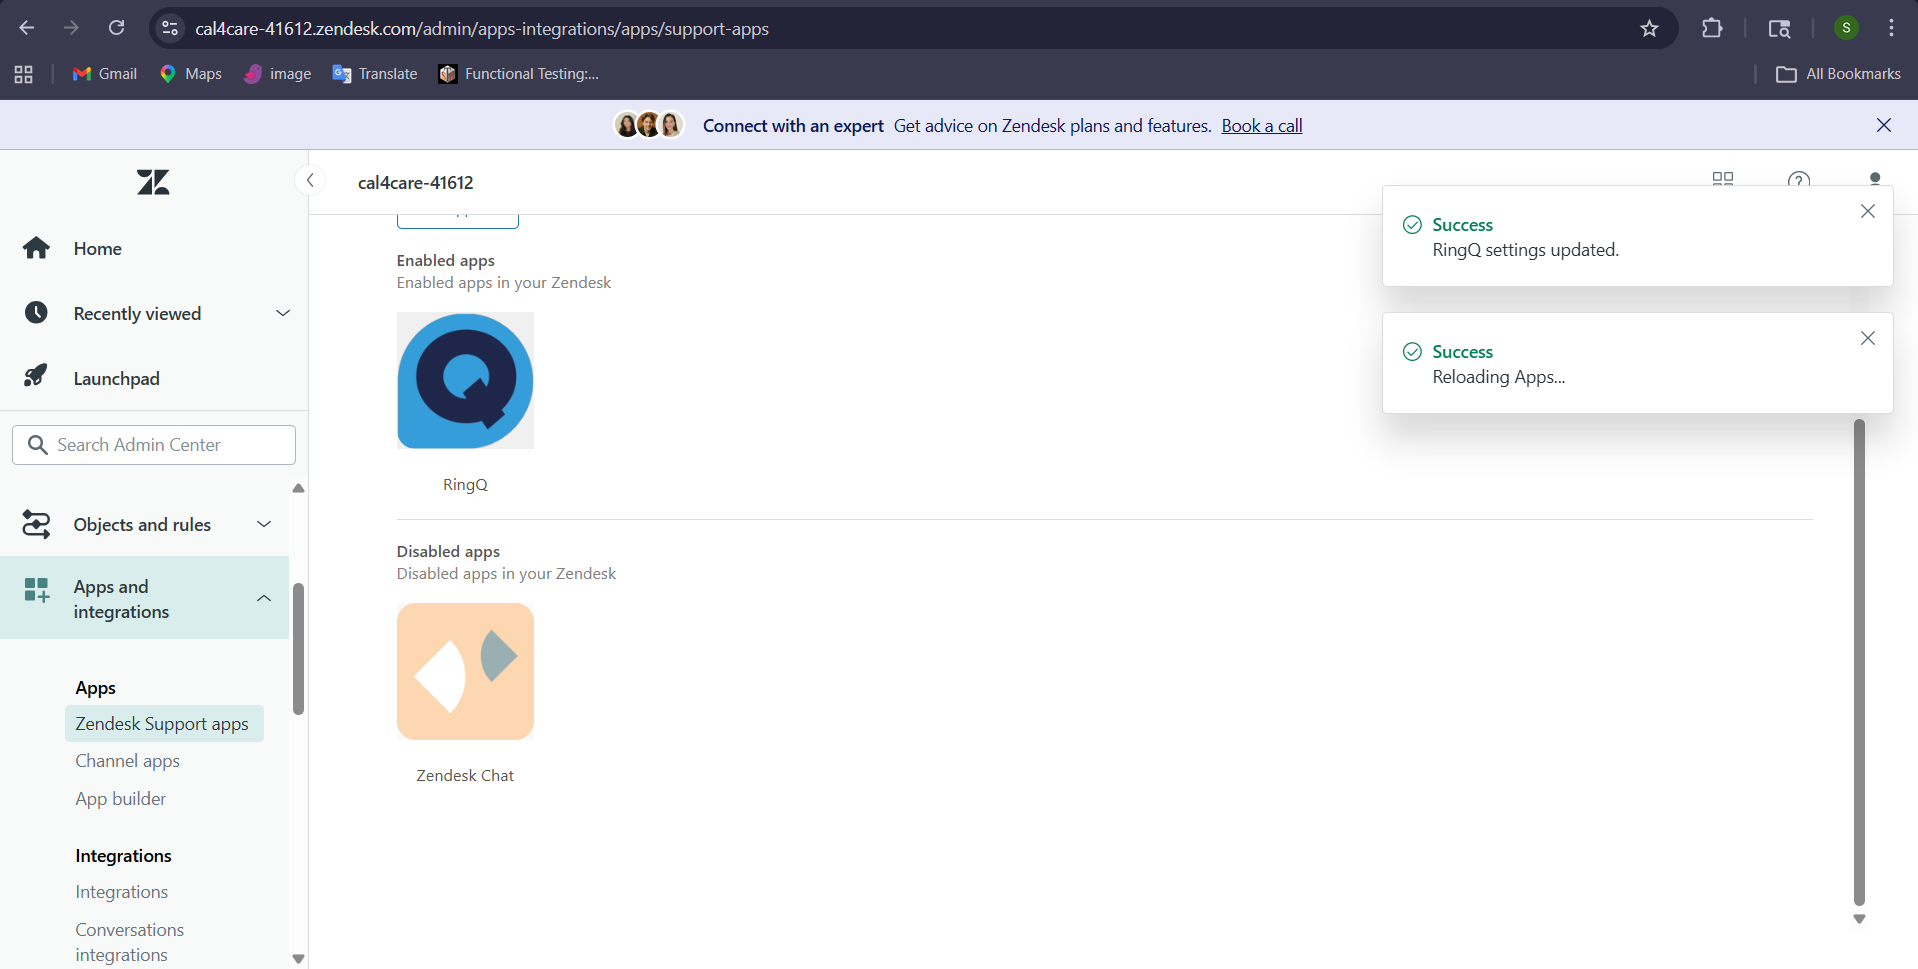This screenshot has height=969, width=1918.
Task: Open the image bookmark
Action: pyautogui.click(x=278, y=74)
